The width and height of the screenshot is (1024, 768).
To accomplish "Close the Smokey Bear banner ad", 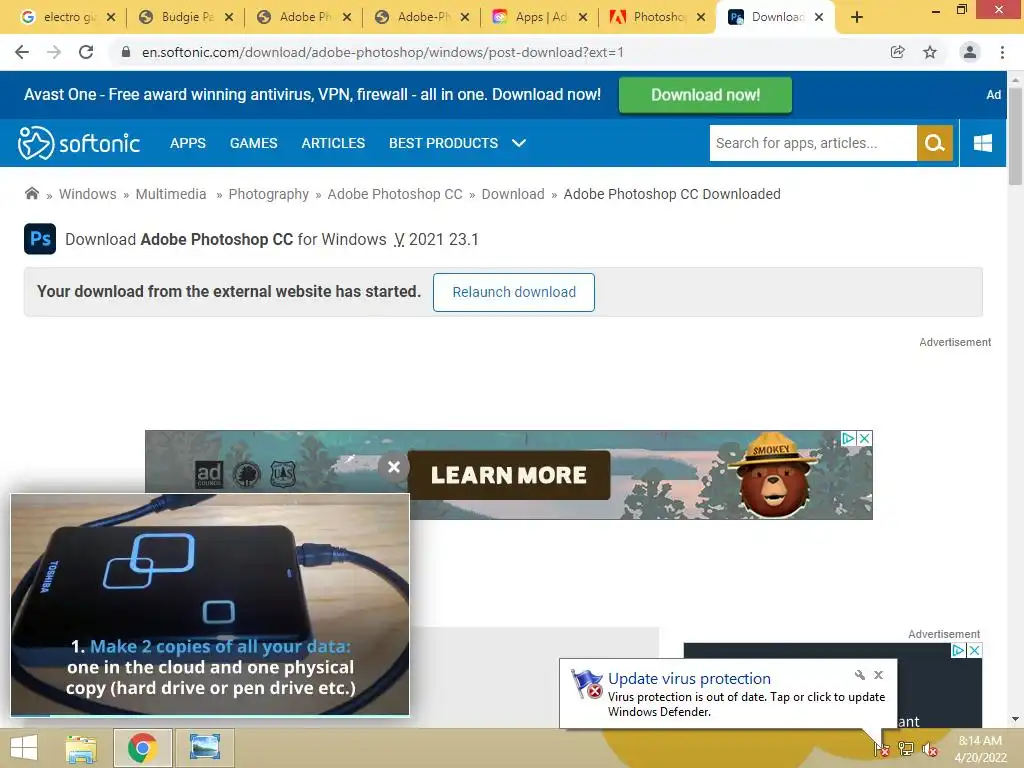I will (864, 438).
